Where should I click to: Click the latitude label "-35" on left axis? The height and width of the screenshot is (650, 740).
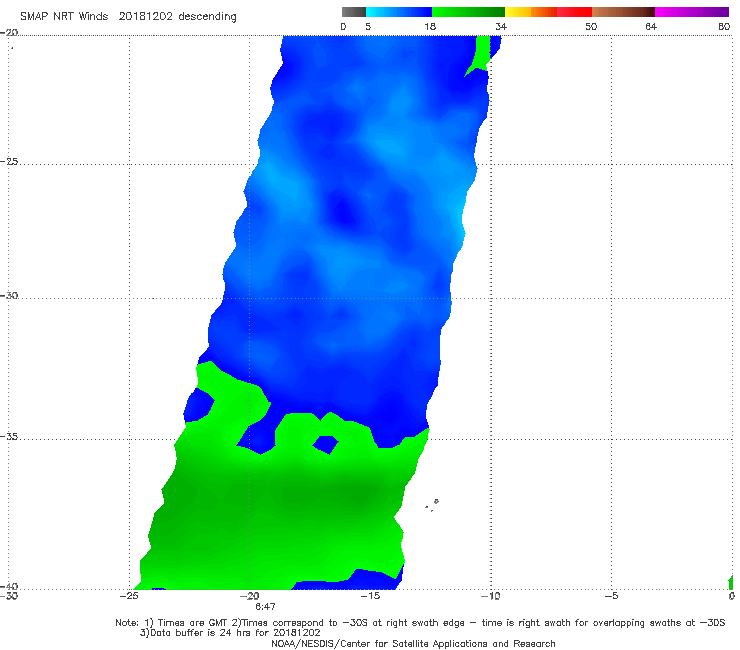(x=9, y=436)
